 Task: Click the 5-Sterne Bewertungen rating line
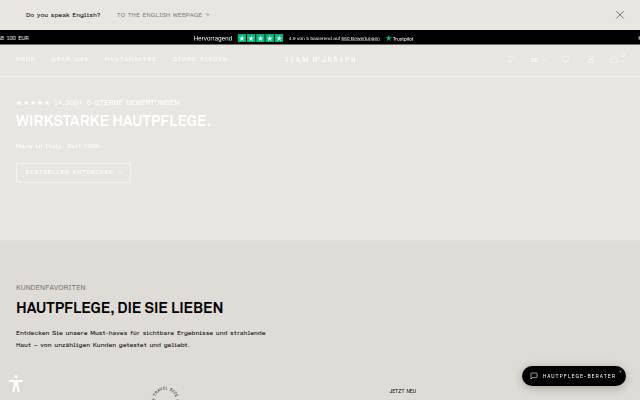pyautogui.click(x=98, y=102)
